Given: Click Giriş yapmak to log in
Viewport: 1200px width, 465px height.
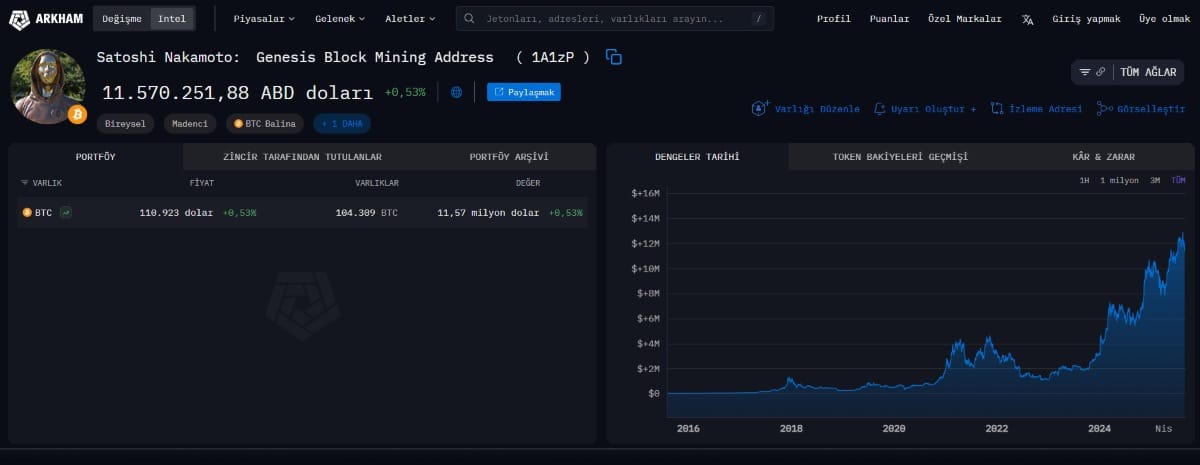Looking at the screenshot, I should [x=1086, y=19].
